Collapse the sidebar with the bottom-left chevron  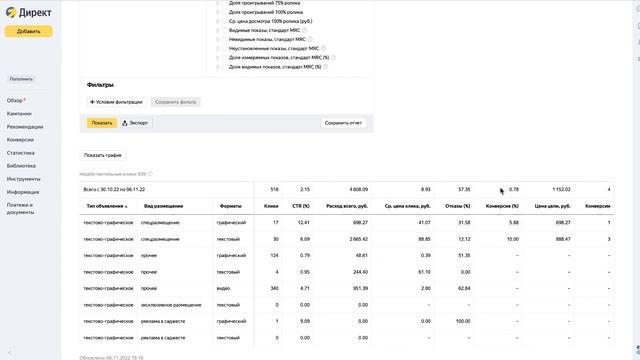(9, 353)
